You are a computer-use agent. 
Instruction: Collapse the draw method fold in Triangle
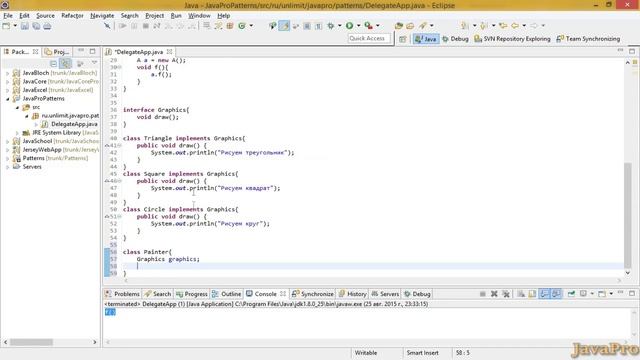click(120, 145)
